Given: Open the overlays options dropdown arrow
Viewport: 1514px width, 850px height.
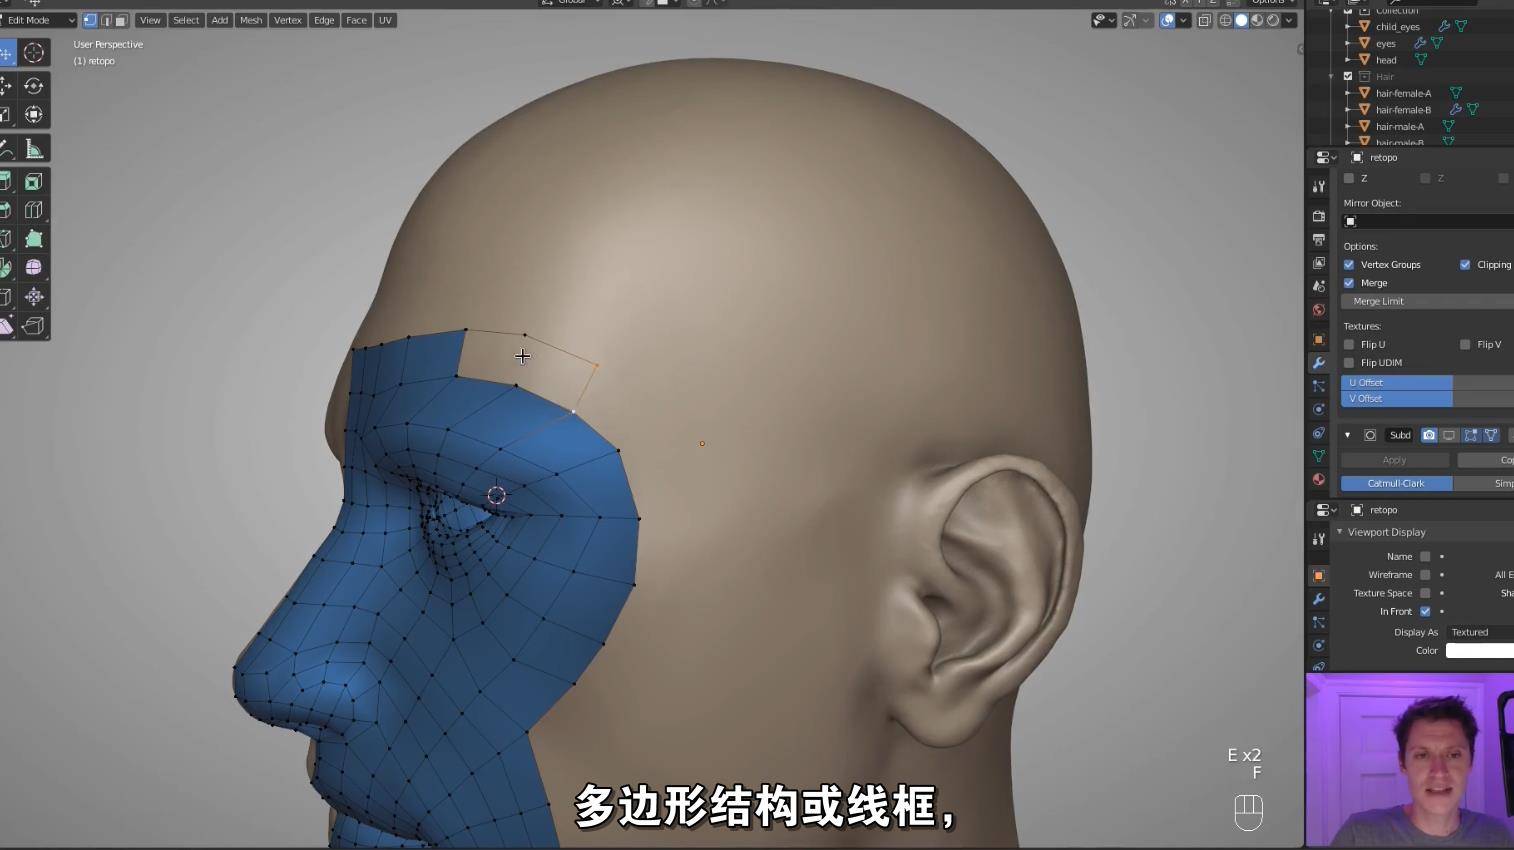Looking at the screenshot, I should pos(1183,20).
